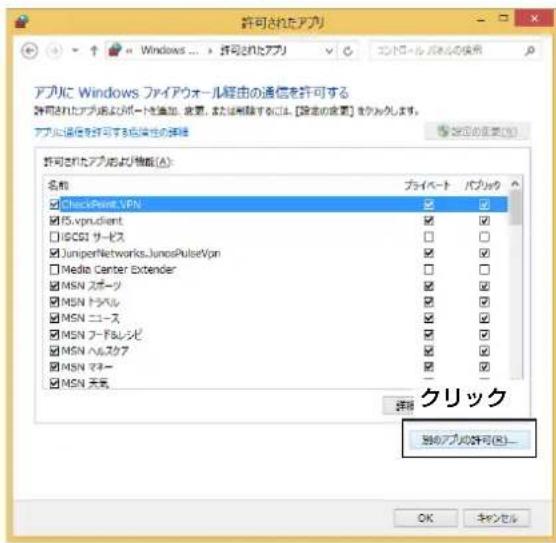Go up one level with Up arrow
The width and height of the screenshot is (556, 543).
(94, 51)
